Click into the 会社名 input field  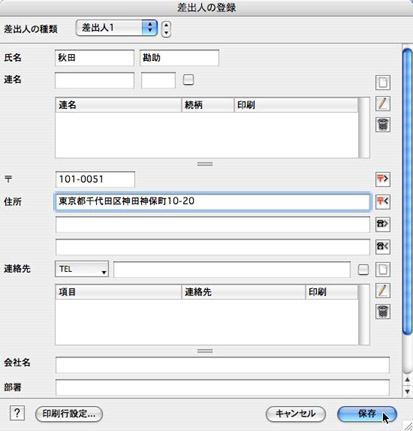point(222,365)
